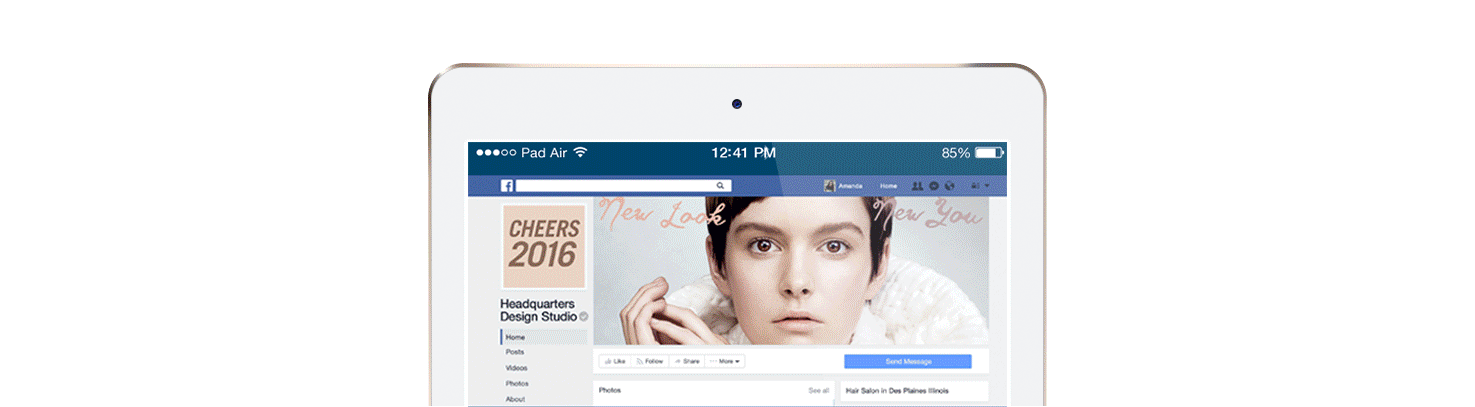Click the Amanda profile picture
This screenshot has height=407, width=1475.
click(x=829, y=186)
